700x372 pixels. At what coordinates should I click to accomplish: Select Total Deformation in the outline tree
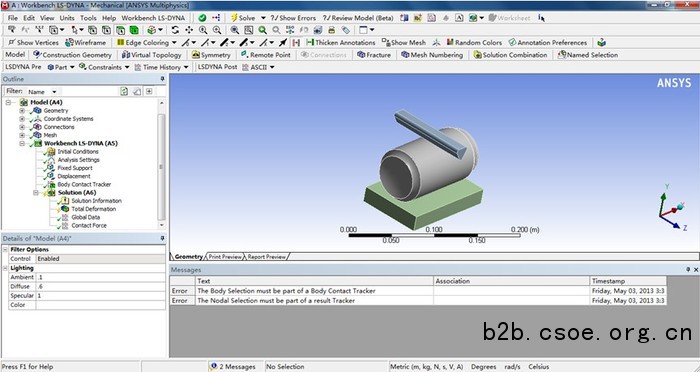pyautogui.click(x=93, y=209)
